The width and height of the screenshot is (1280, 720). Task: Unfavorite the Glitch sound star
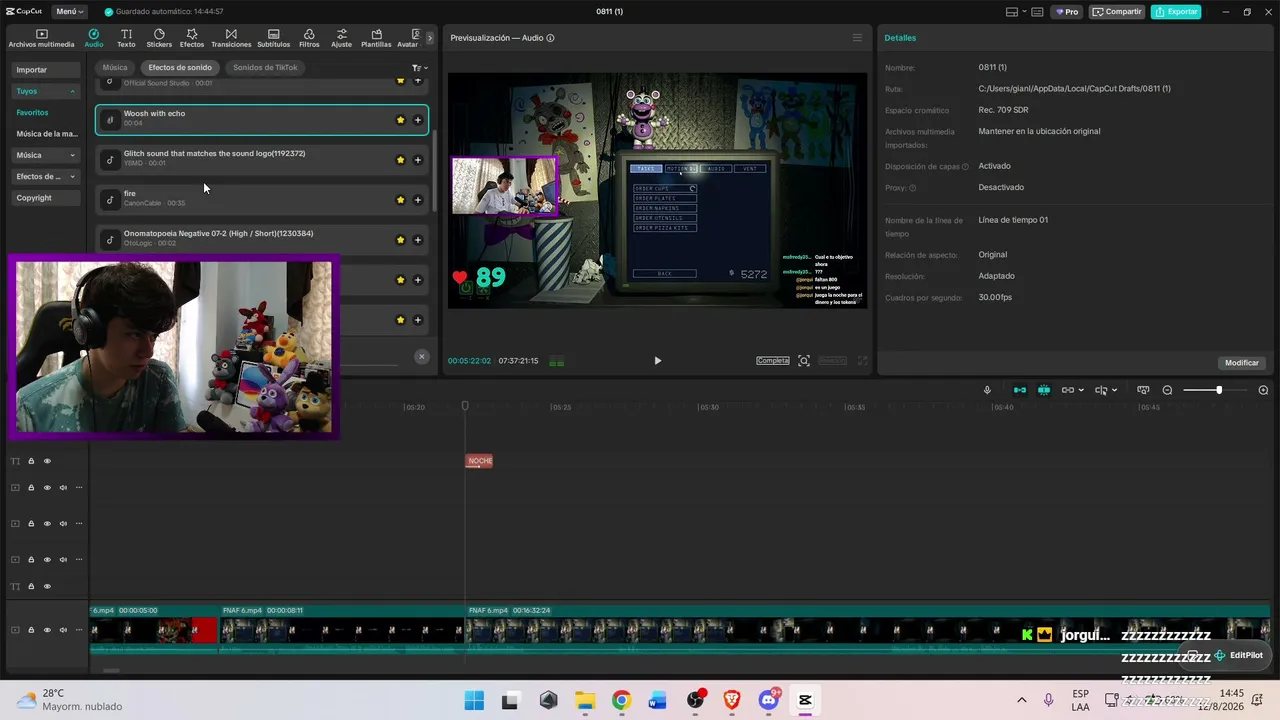[x=401, y=160]
